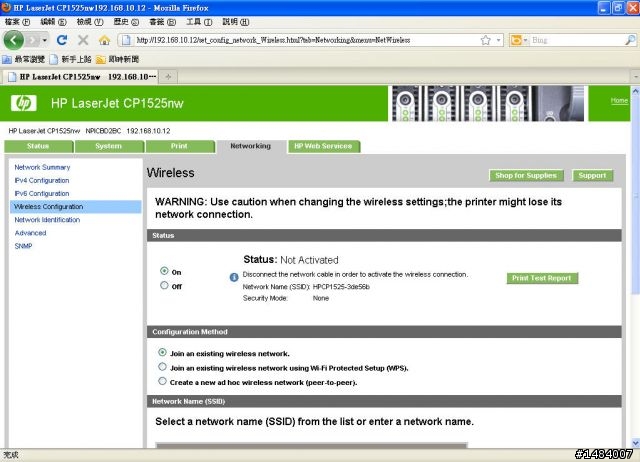Choose Create a new ad hoc wireless network
Viewport: 640px width, 462px height.
point(162,381)
